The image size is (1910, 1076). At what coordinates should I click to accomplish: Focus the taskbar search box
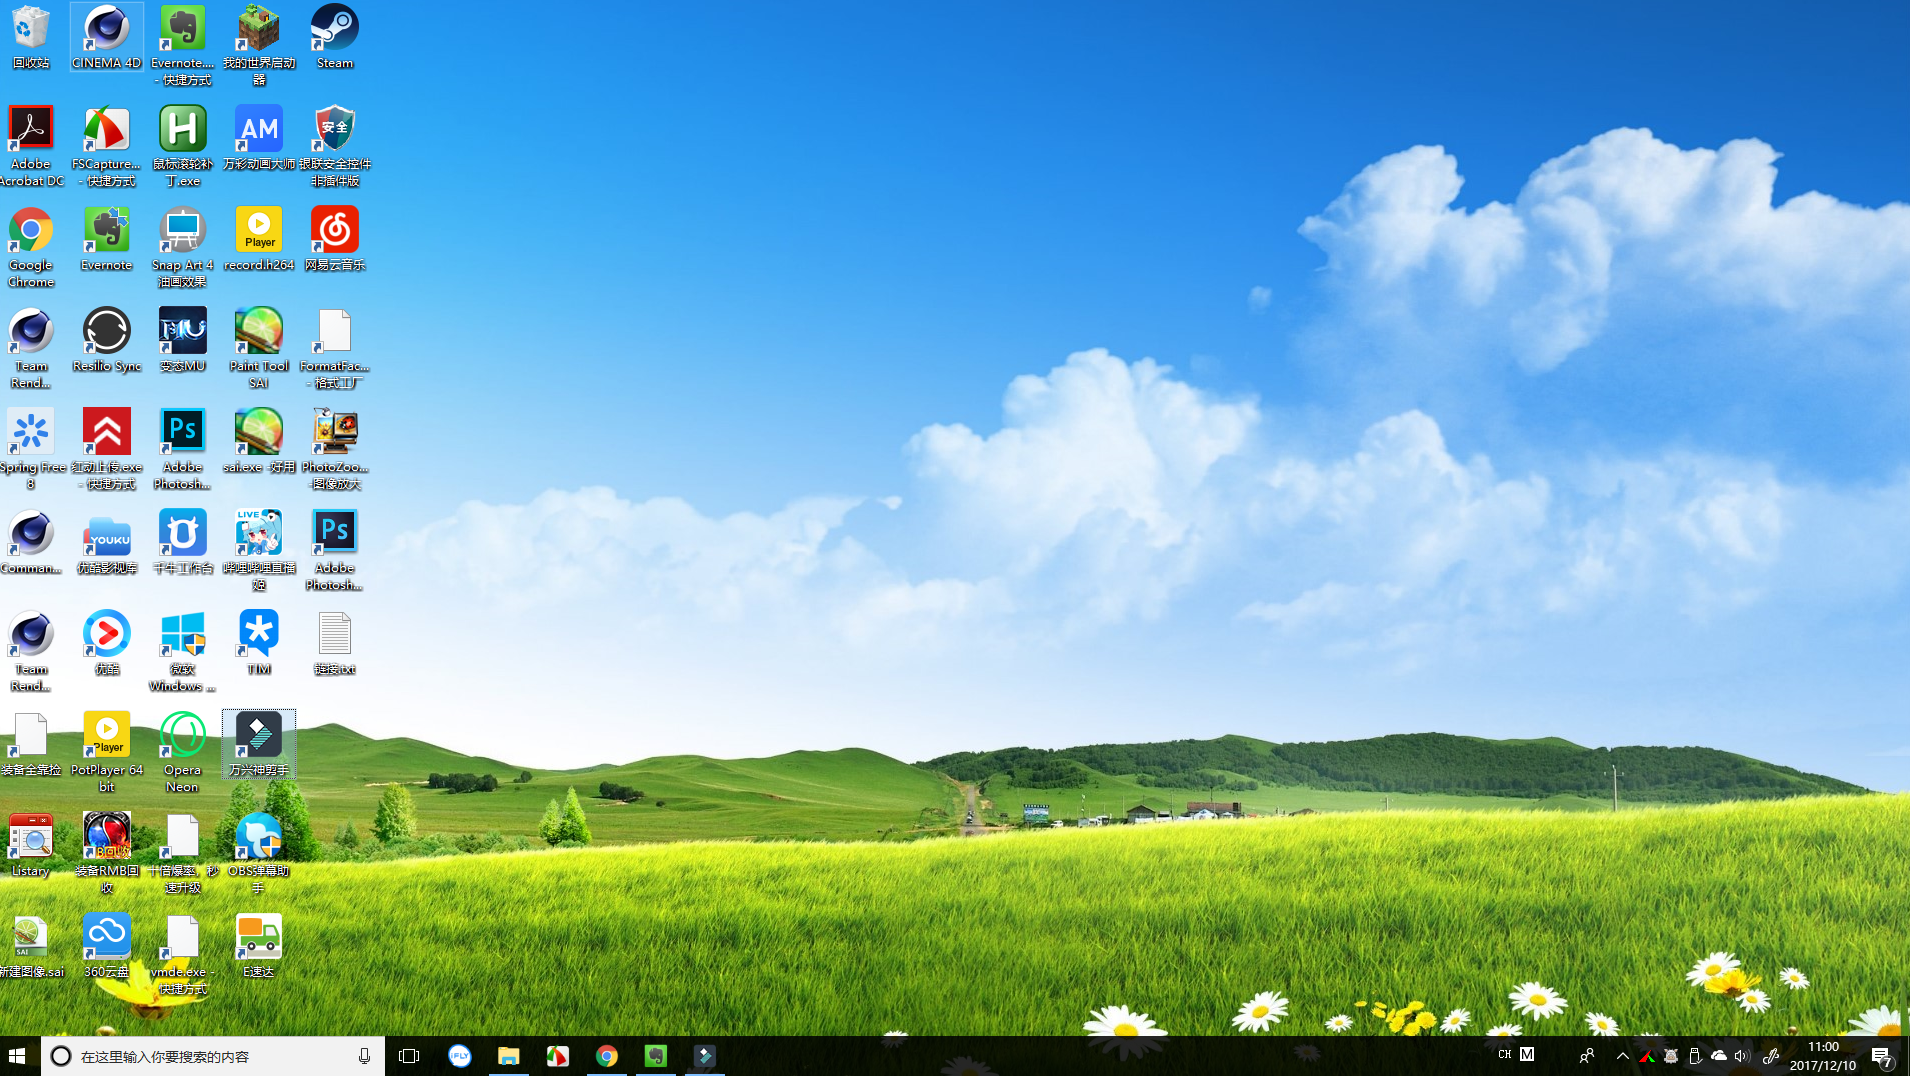212,1056
